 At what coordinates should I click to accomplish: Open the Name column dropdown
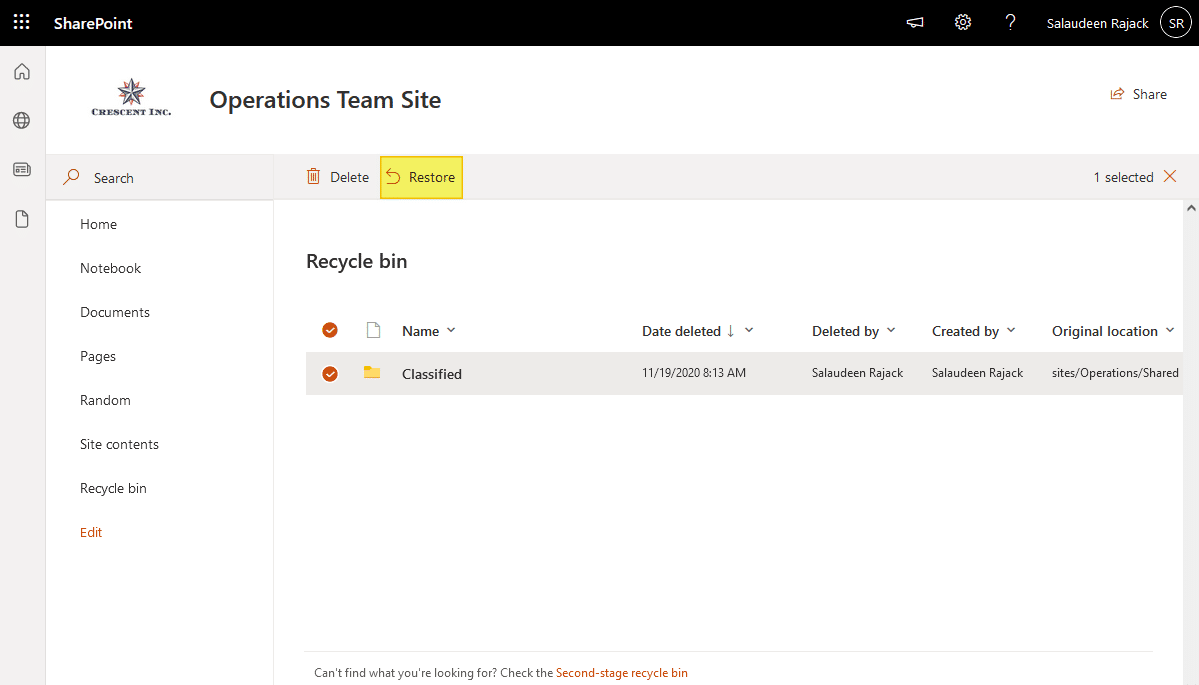coord(452,330)
